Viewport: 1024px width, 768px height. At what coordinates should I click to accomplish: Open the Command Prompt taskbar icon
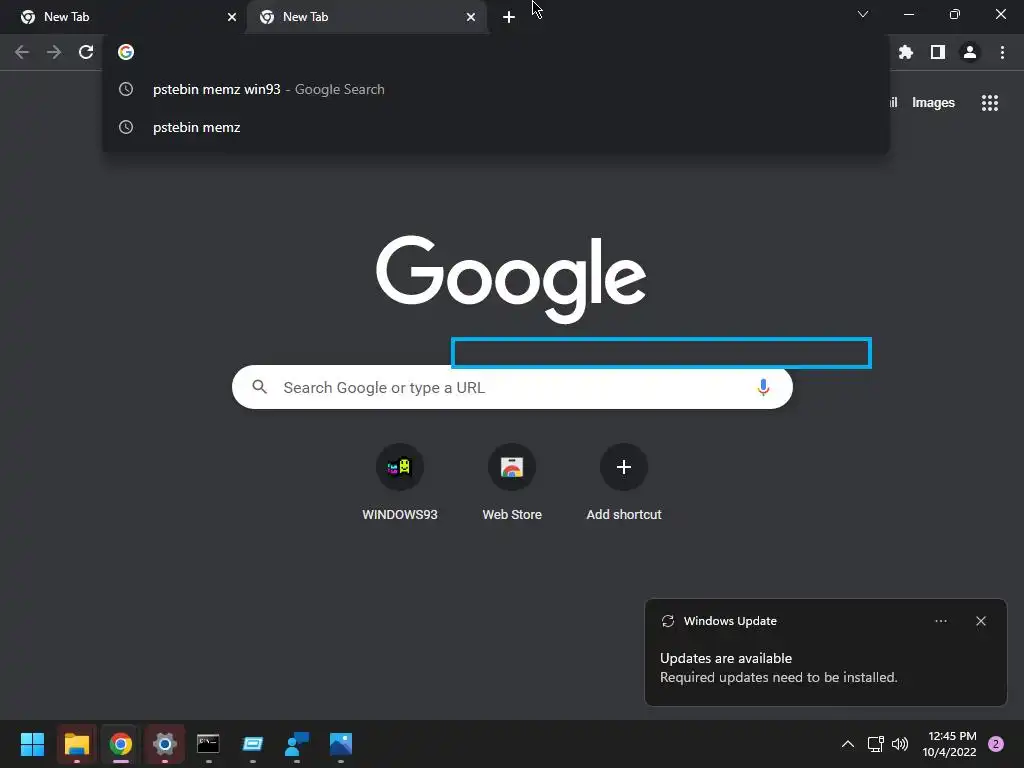(208, 744)
